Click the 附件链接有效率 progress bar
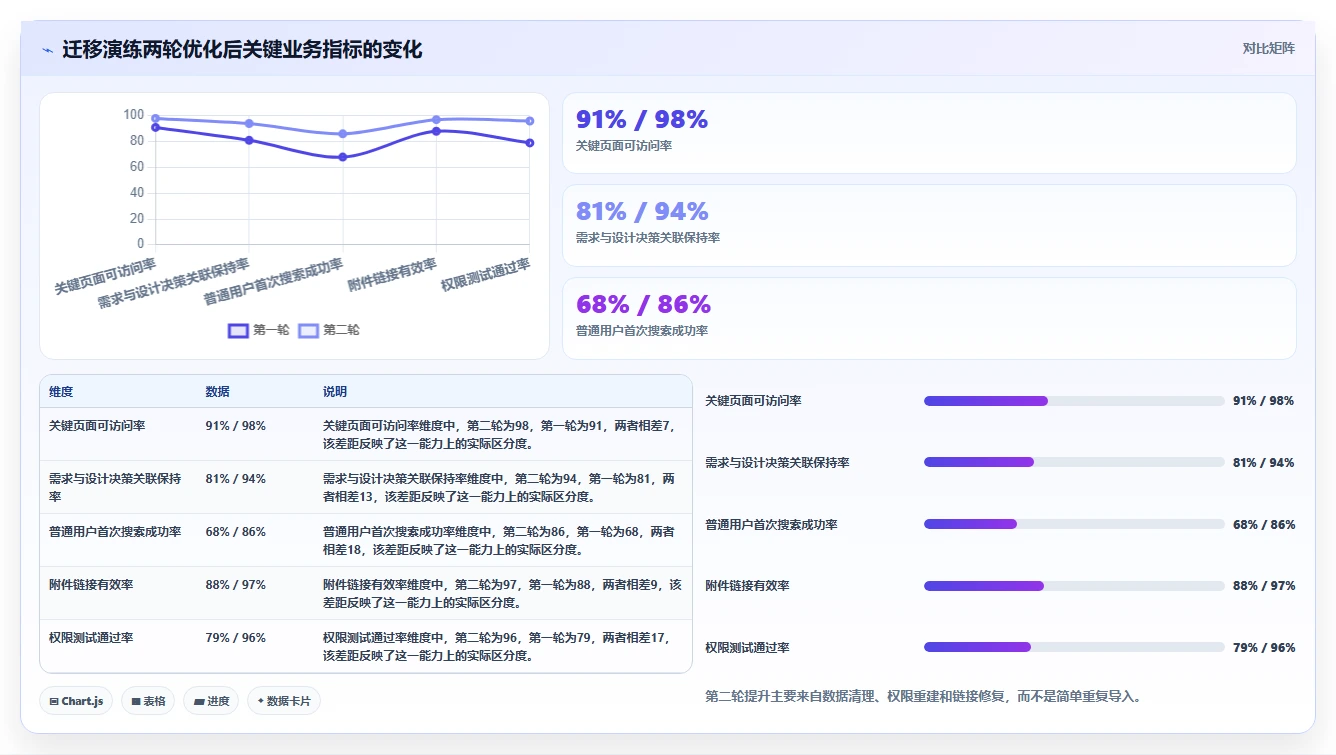This screenshot has width=1336, height=755. pyautogui.click(x=1074, y=586)
